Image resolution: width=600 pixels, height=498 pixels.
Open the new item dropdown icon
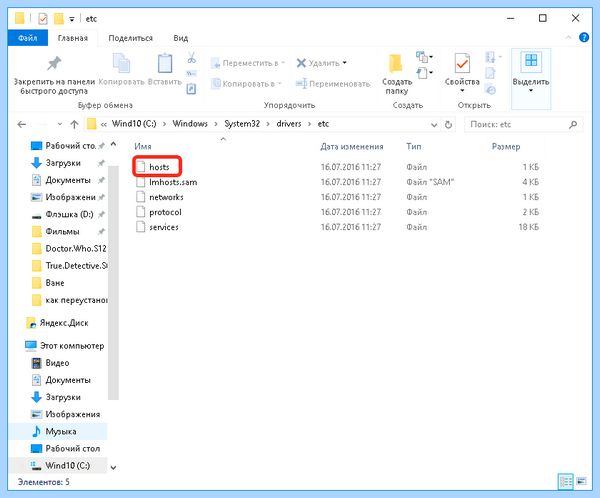coord(424,57)
